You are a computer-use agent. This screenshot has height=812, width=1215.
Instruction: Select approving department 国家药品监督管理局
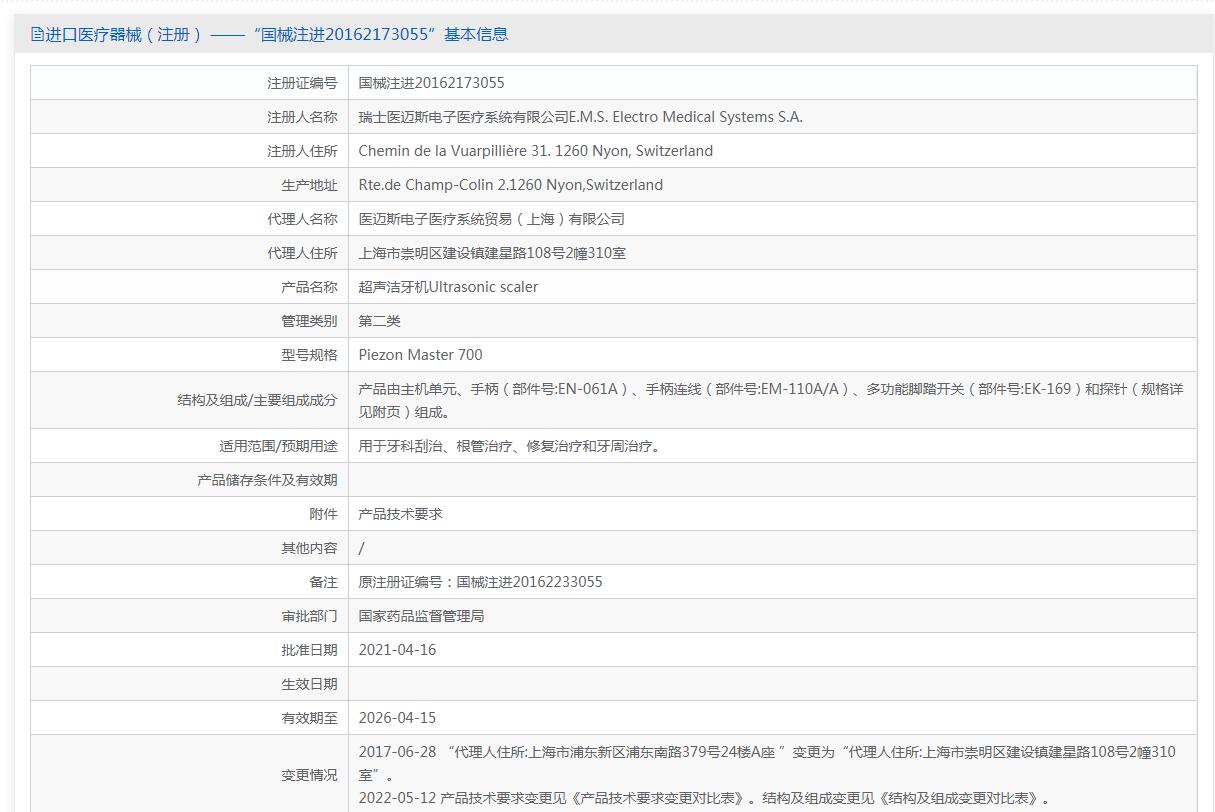(422, 616)
